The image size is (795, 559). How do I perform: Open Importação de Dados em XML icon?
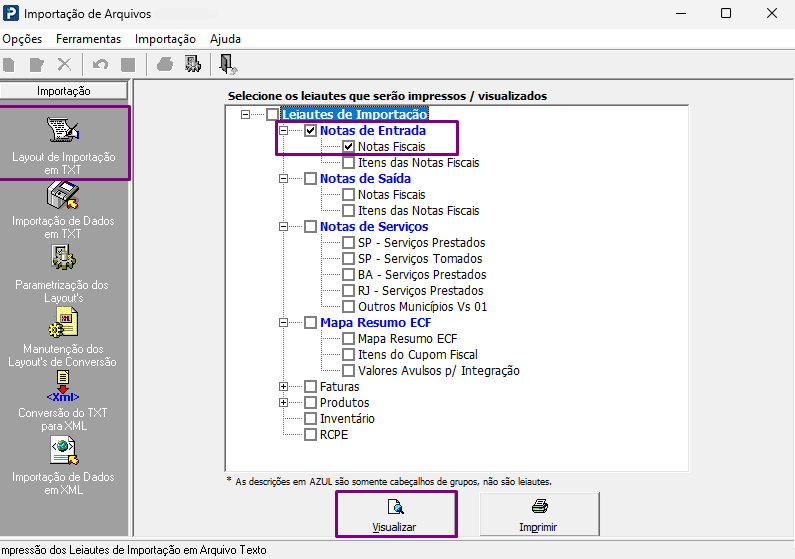pos(64,451)
